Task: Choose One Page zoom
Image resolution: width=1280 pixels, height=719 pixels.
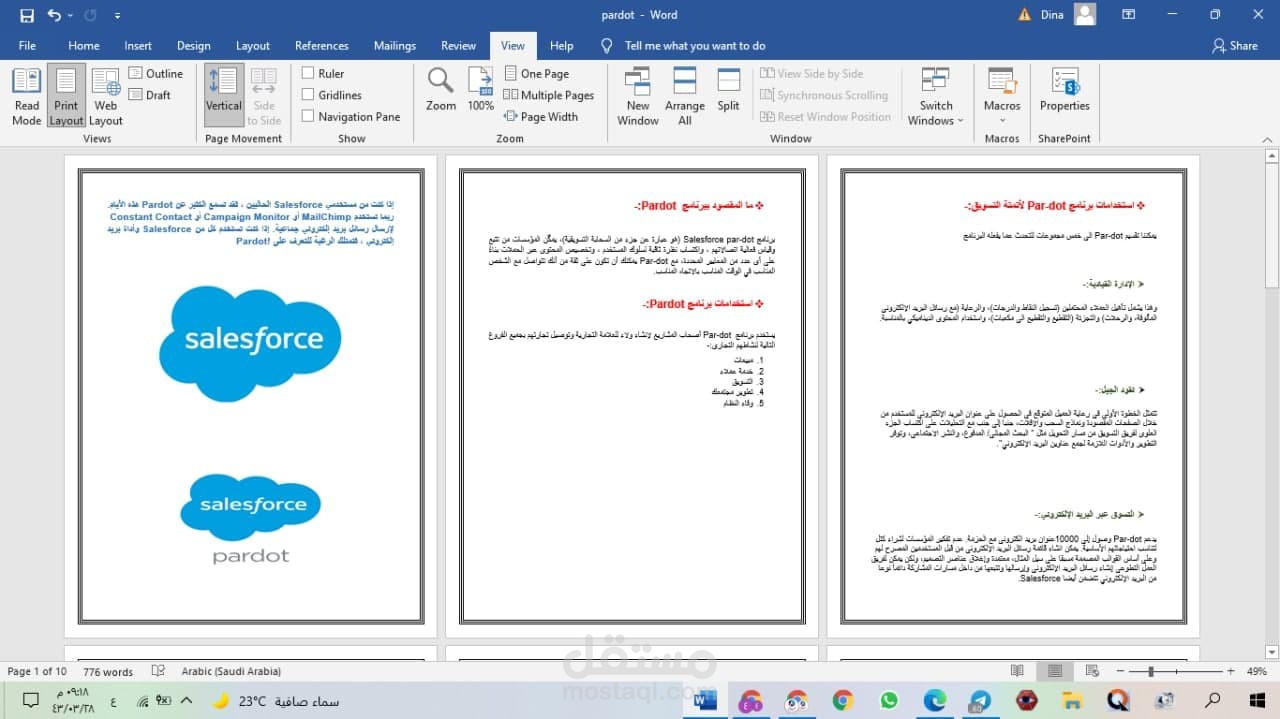Action: coord(537,73)
